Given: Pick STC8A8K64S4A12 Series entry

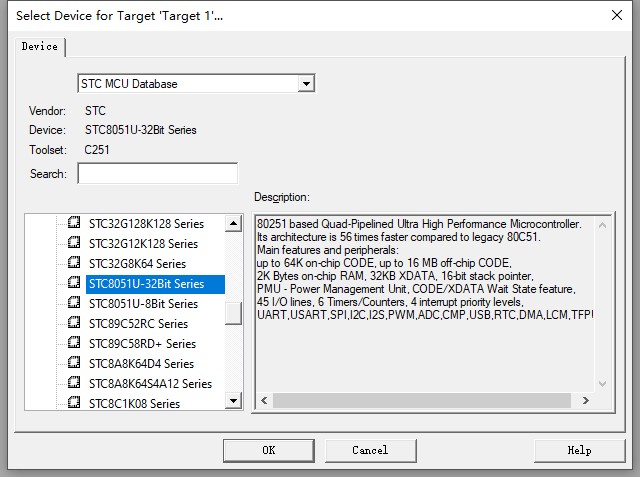Looking at the screenshot, I should [150, 384].
